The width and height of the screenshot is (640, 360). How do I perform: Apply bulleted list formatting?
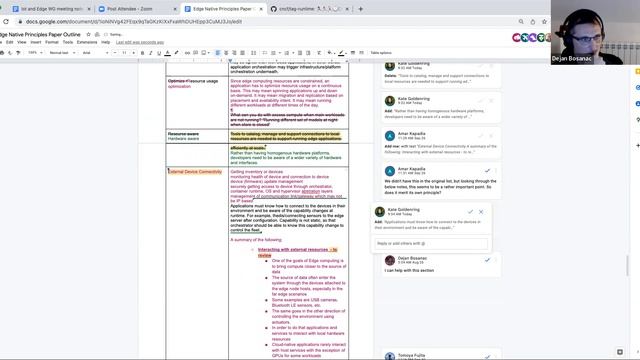pos(273,53)
